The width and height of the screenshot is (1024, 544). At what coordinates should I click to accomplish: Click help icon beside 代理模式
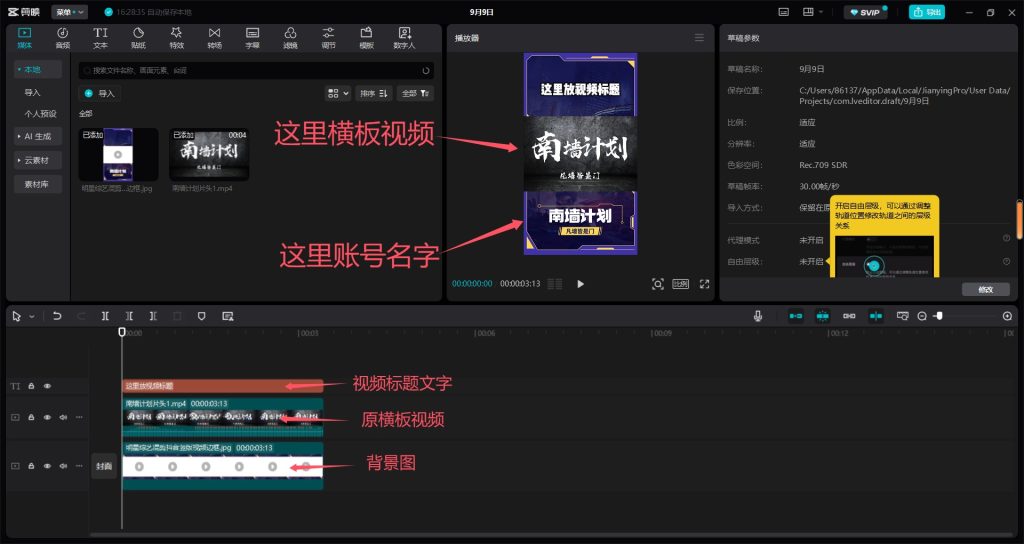coord(1006,238)
